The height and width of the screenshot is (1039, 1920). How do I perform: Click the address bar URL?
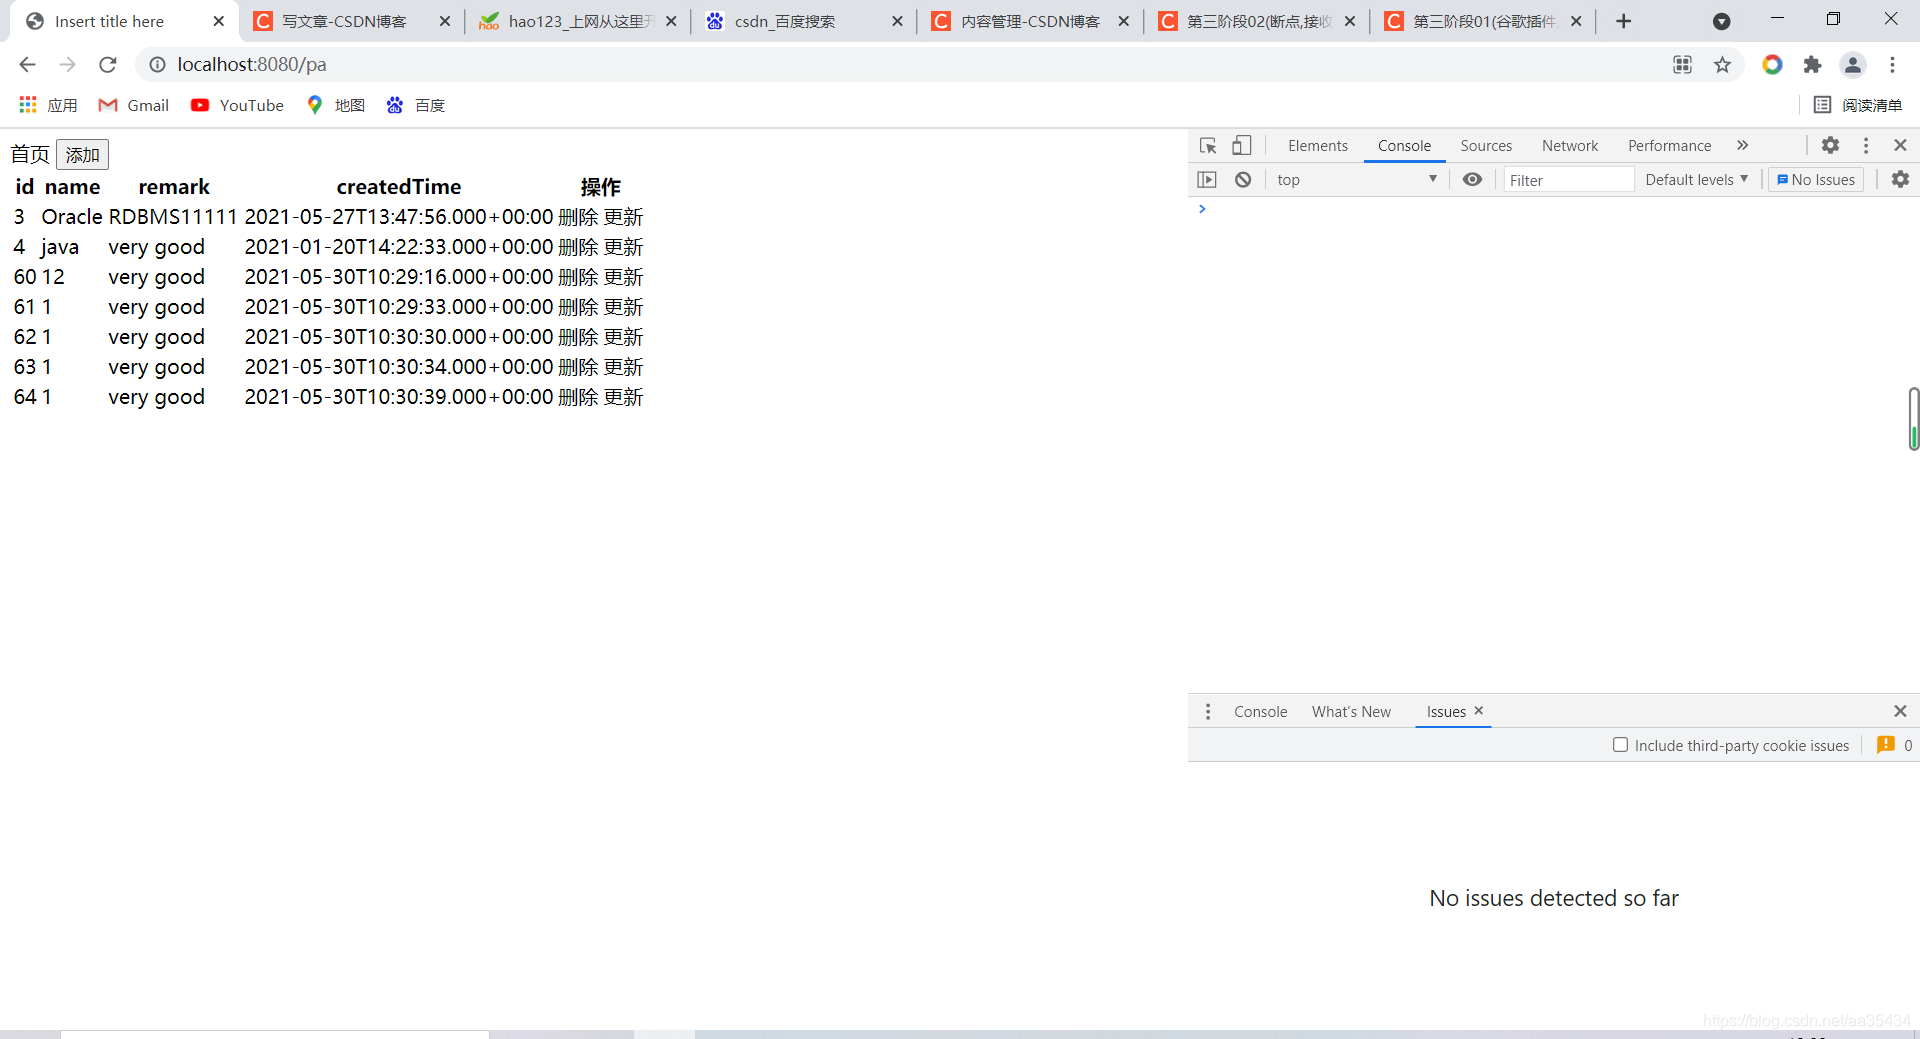click(252, 65)
